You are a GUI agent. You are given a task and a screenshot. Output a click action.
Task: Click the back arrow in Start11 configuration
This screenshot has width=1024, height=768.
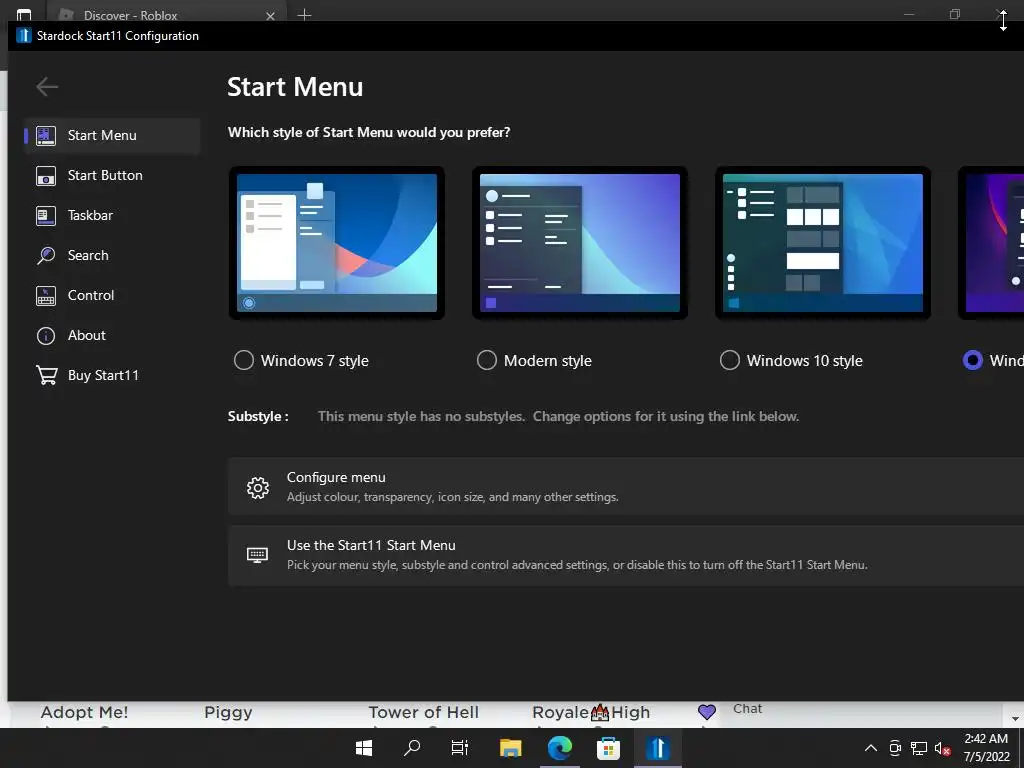(47, 86)
